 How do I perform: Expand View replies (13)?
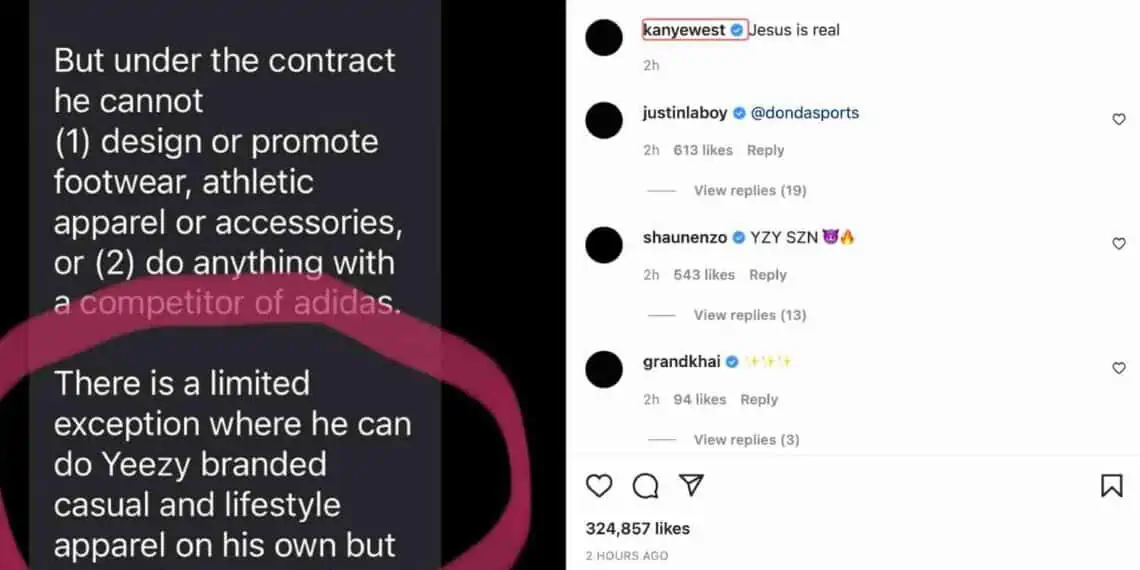(x=750, y=315)
